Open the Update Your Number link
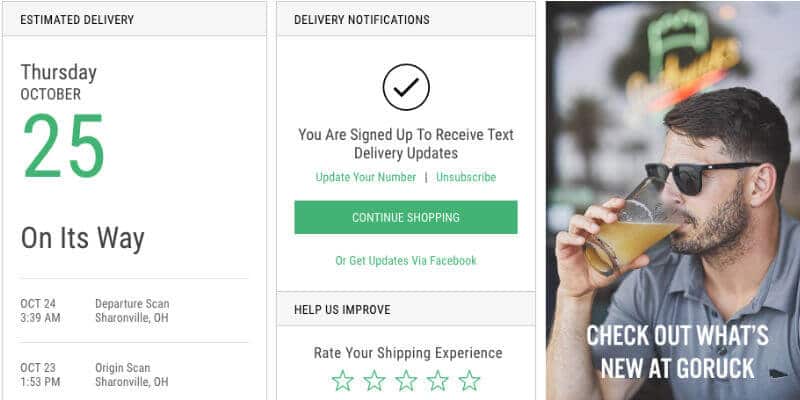Image resolution: width=800 pixels, height=400 pixels. (366, 177)
